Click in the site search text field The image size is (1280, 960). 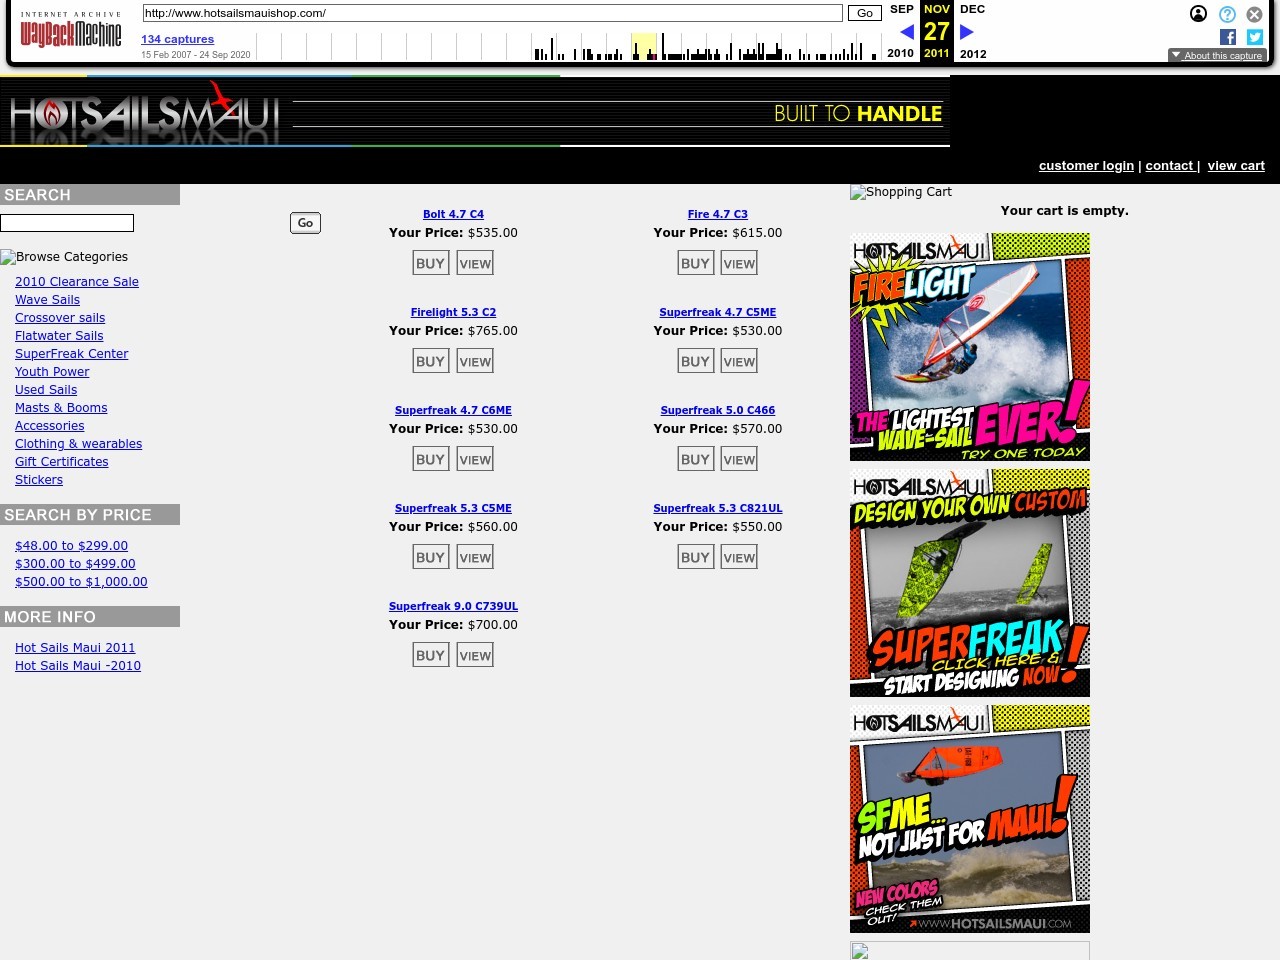[x=67, y=223]
